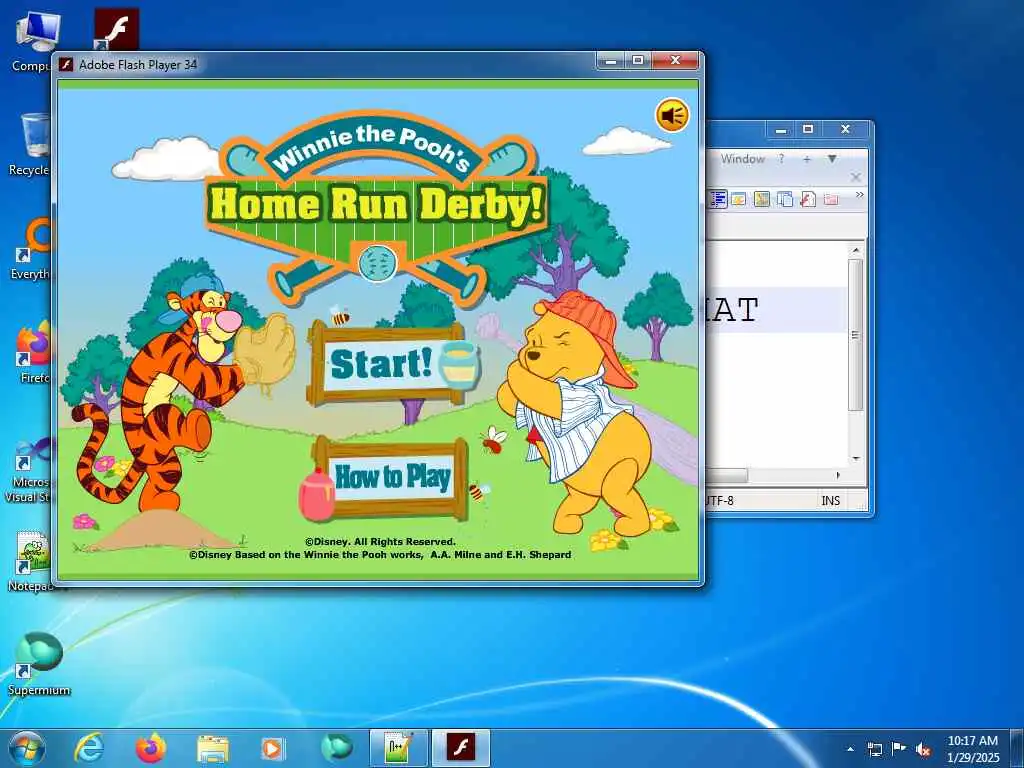
Task: Open the taskbar clock showing 10:17 AM
Action: (x=973, y=749)
